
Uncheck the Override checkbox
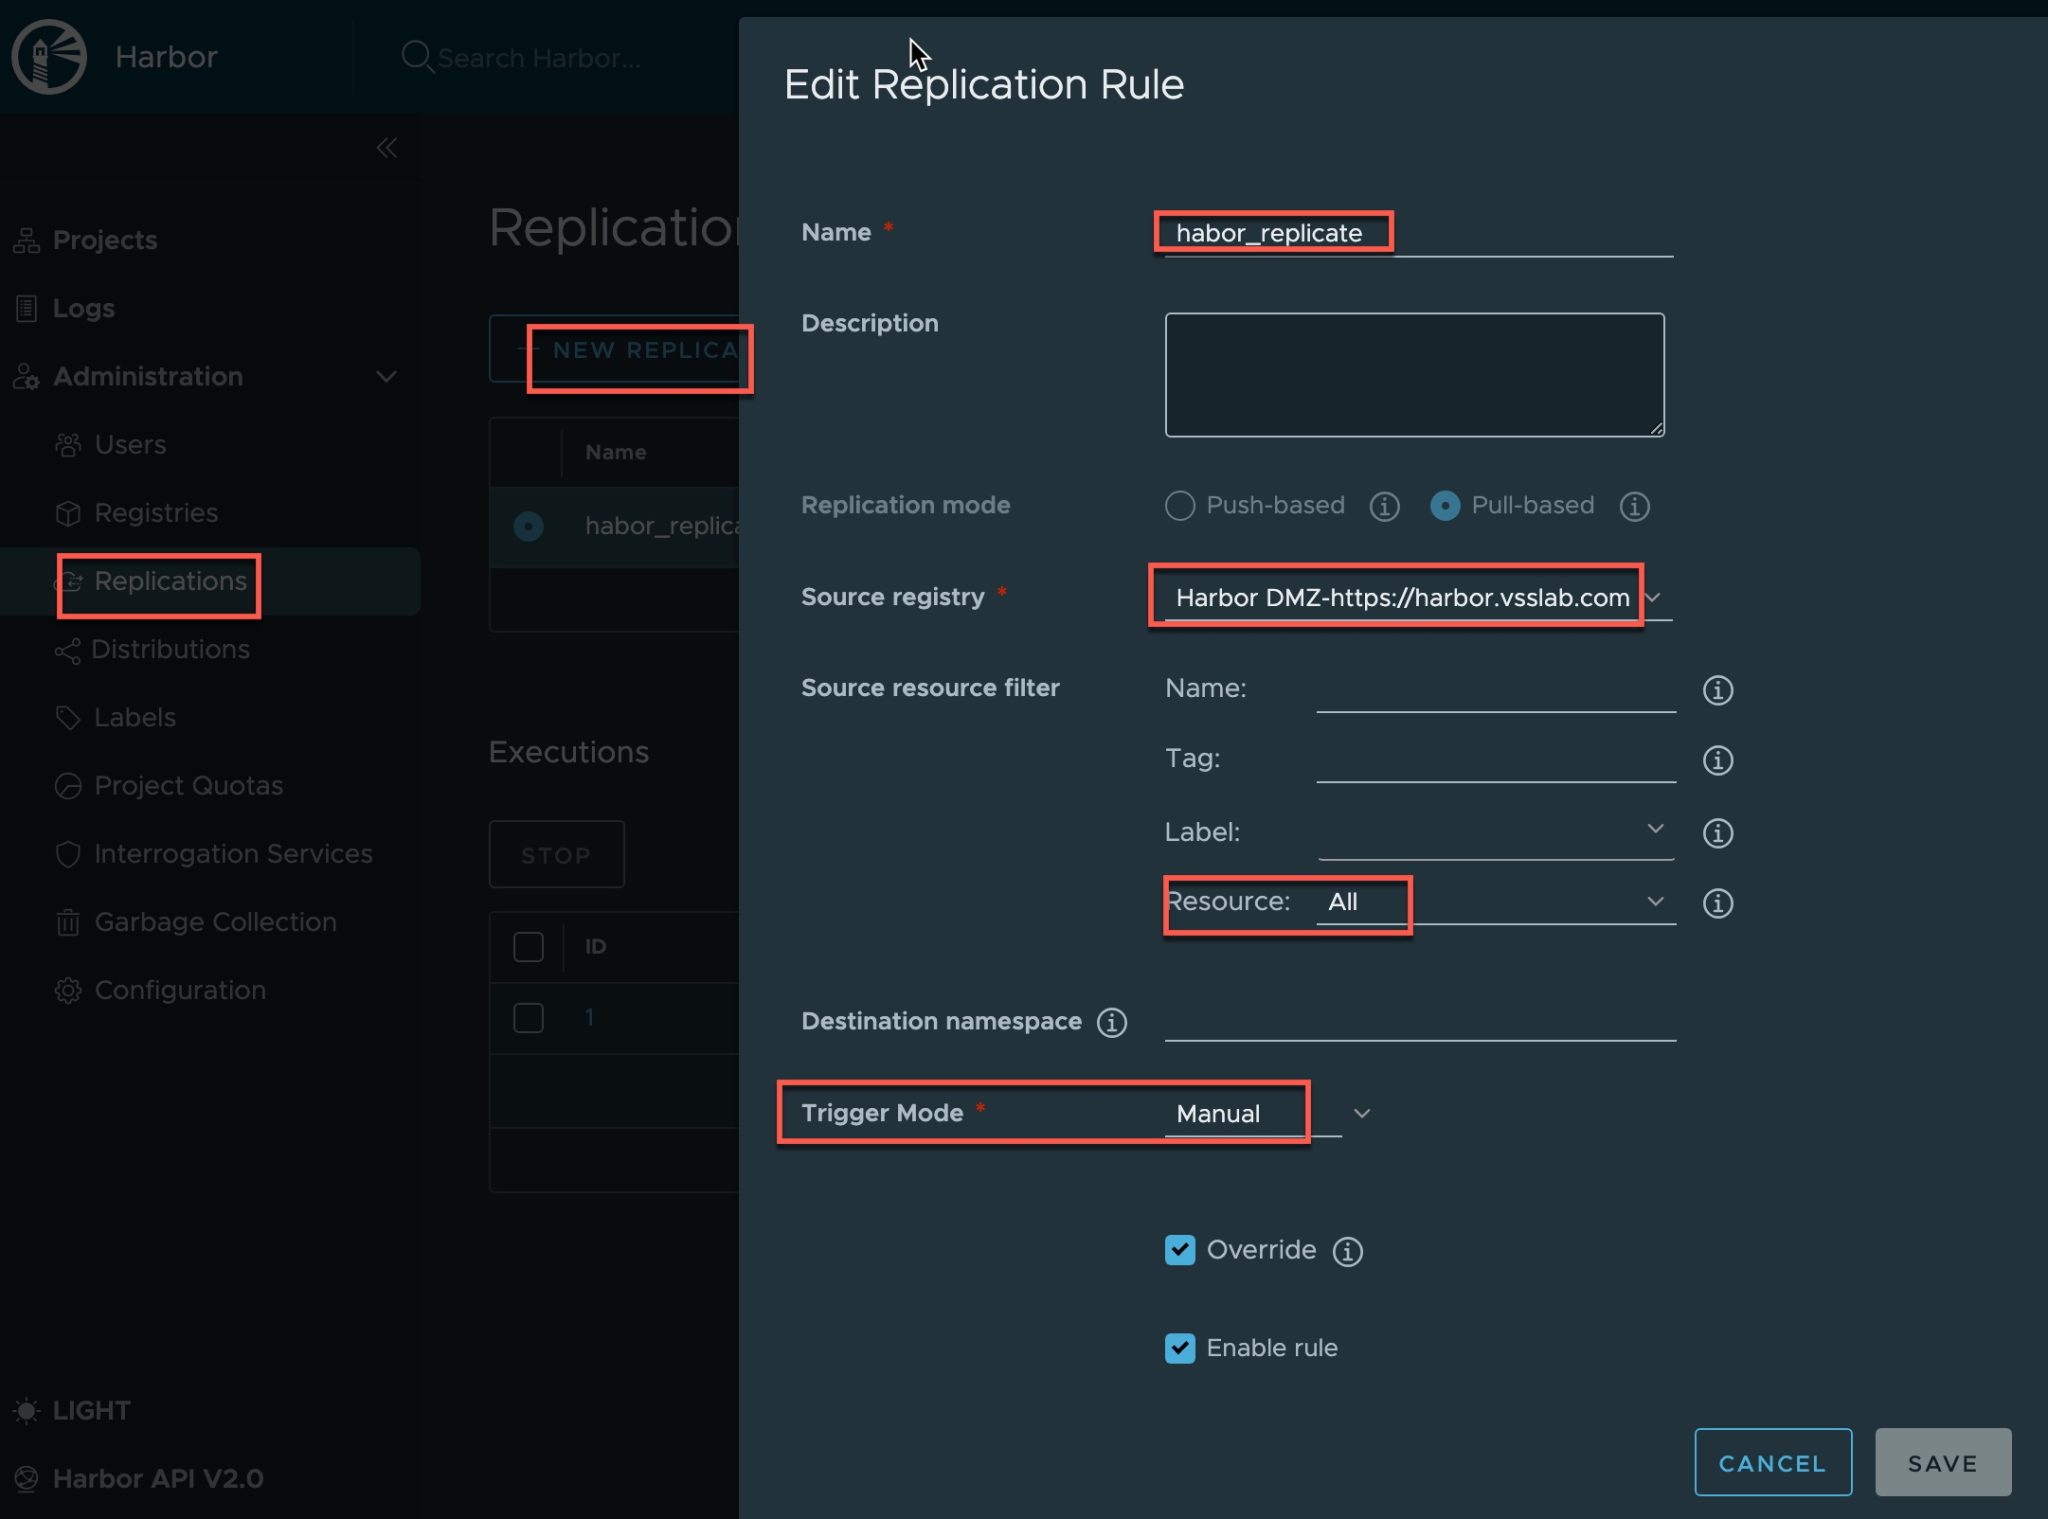point(1180,1250)
